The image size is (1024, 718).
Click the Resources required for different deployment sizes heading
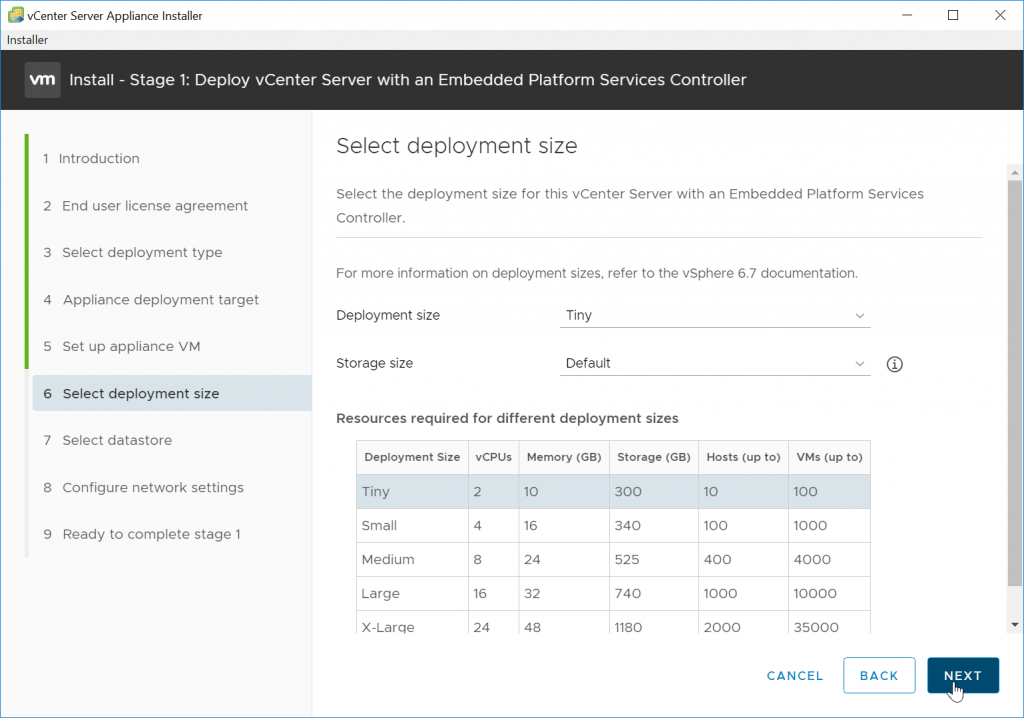[507, 418]
